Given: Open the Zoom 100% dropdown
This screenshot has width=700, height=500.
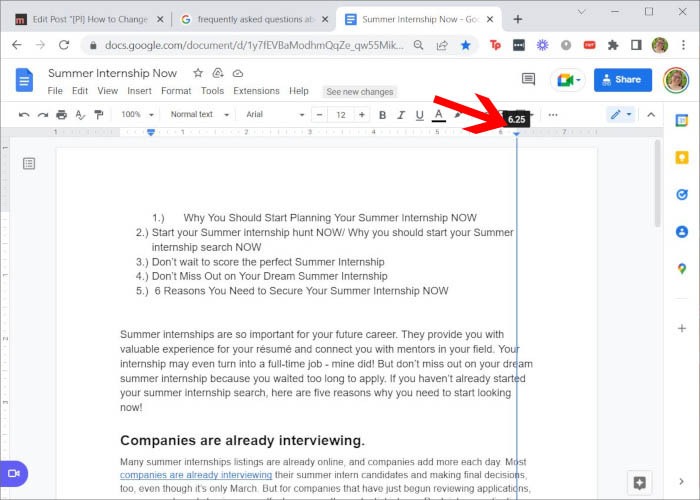Looking at the screenshot, I should pos(137,115).
